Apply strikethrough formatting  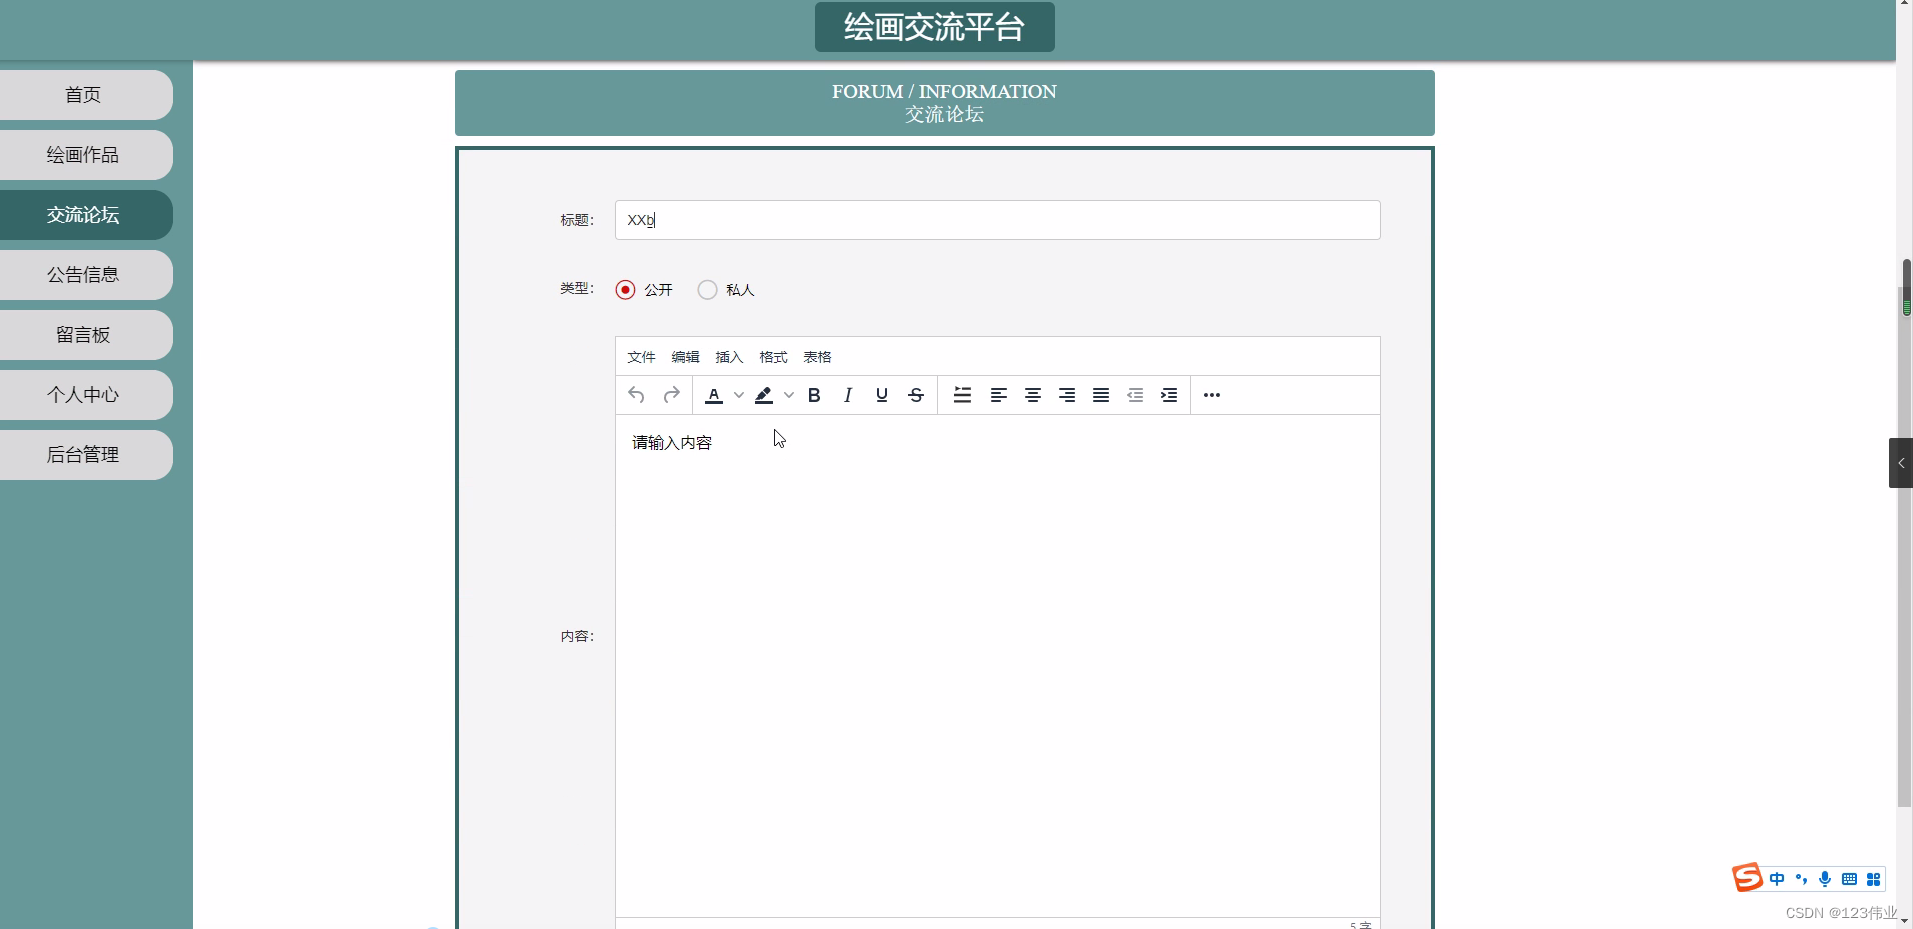point(915,395)
